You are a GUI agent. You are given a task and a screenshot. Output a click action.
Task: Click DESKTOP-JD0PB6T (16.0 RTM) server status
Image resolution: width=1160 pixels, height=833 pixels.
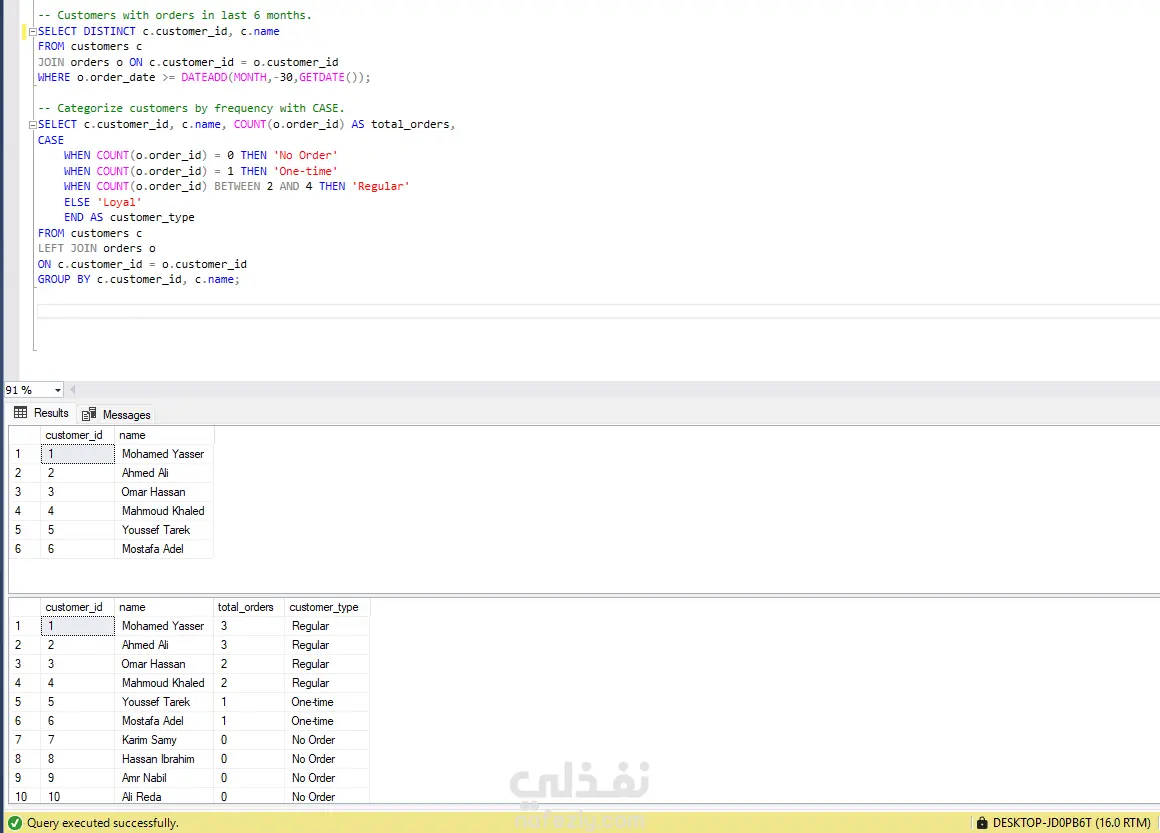1071,823
